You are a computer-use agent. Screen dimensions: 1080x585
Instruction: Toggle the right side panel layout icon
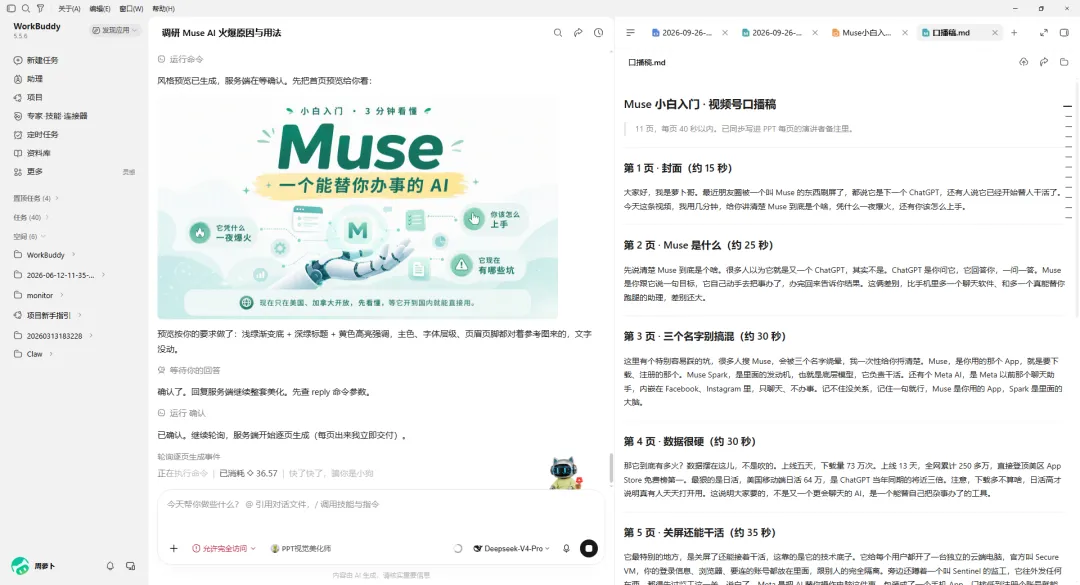(x=1064, y=32)
